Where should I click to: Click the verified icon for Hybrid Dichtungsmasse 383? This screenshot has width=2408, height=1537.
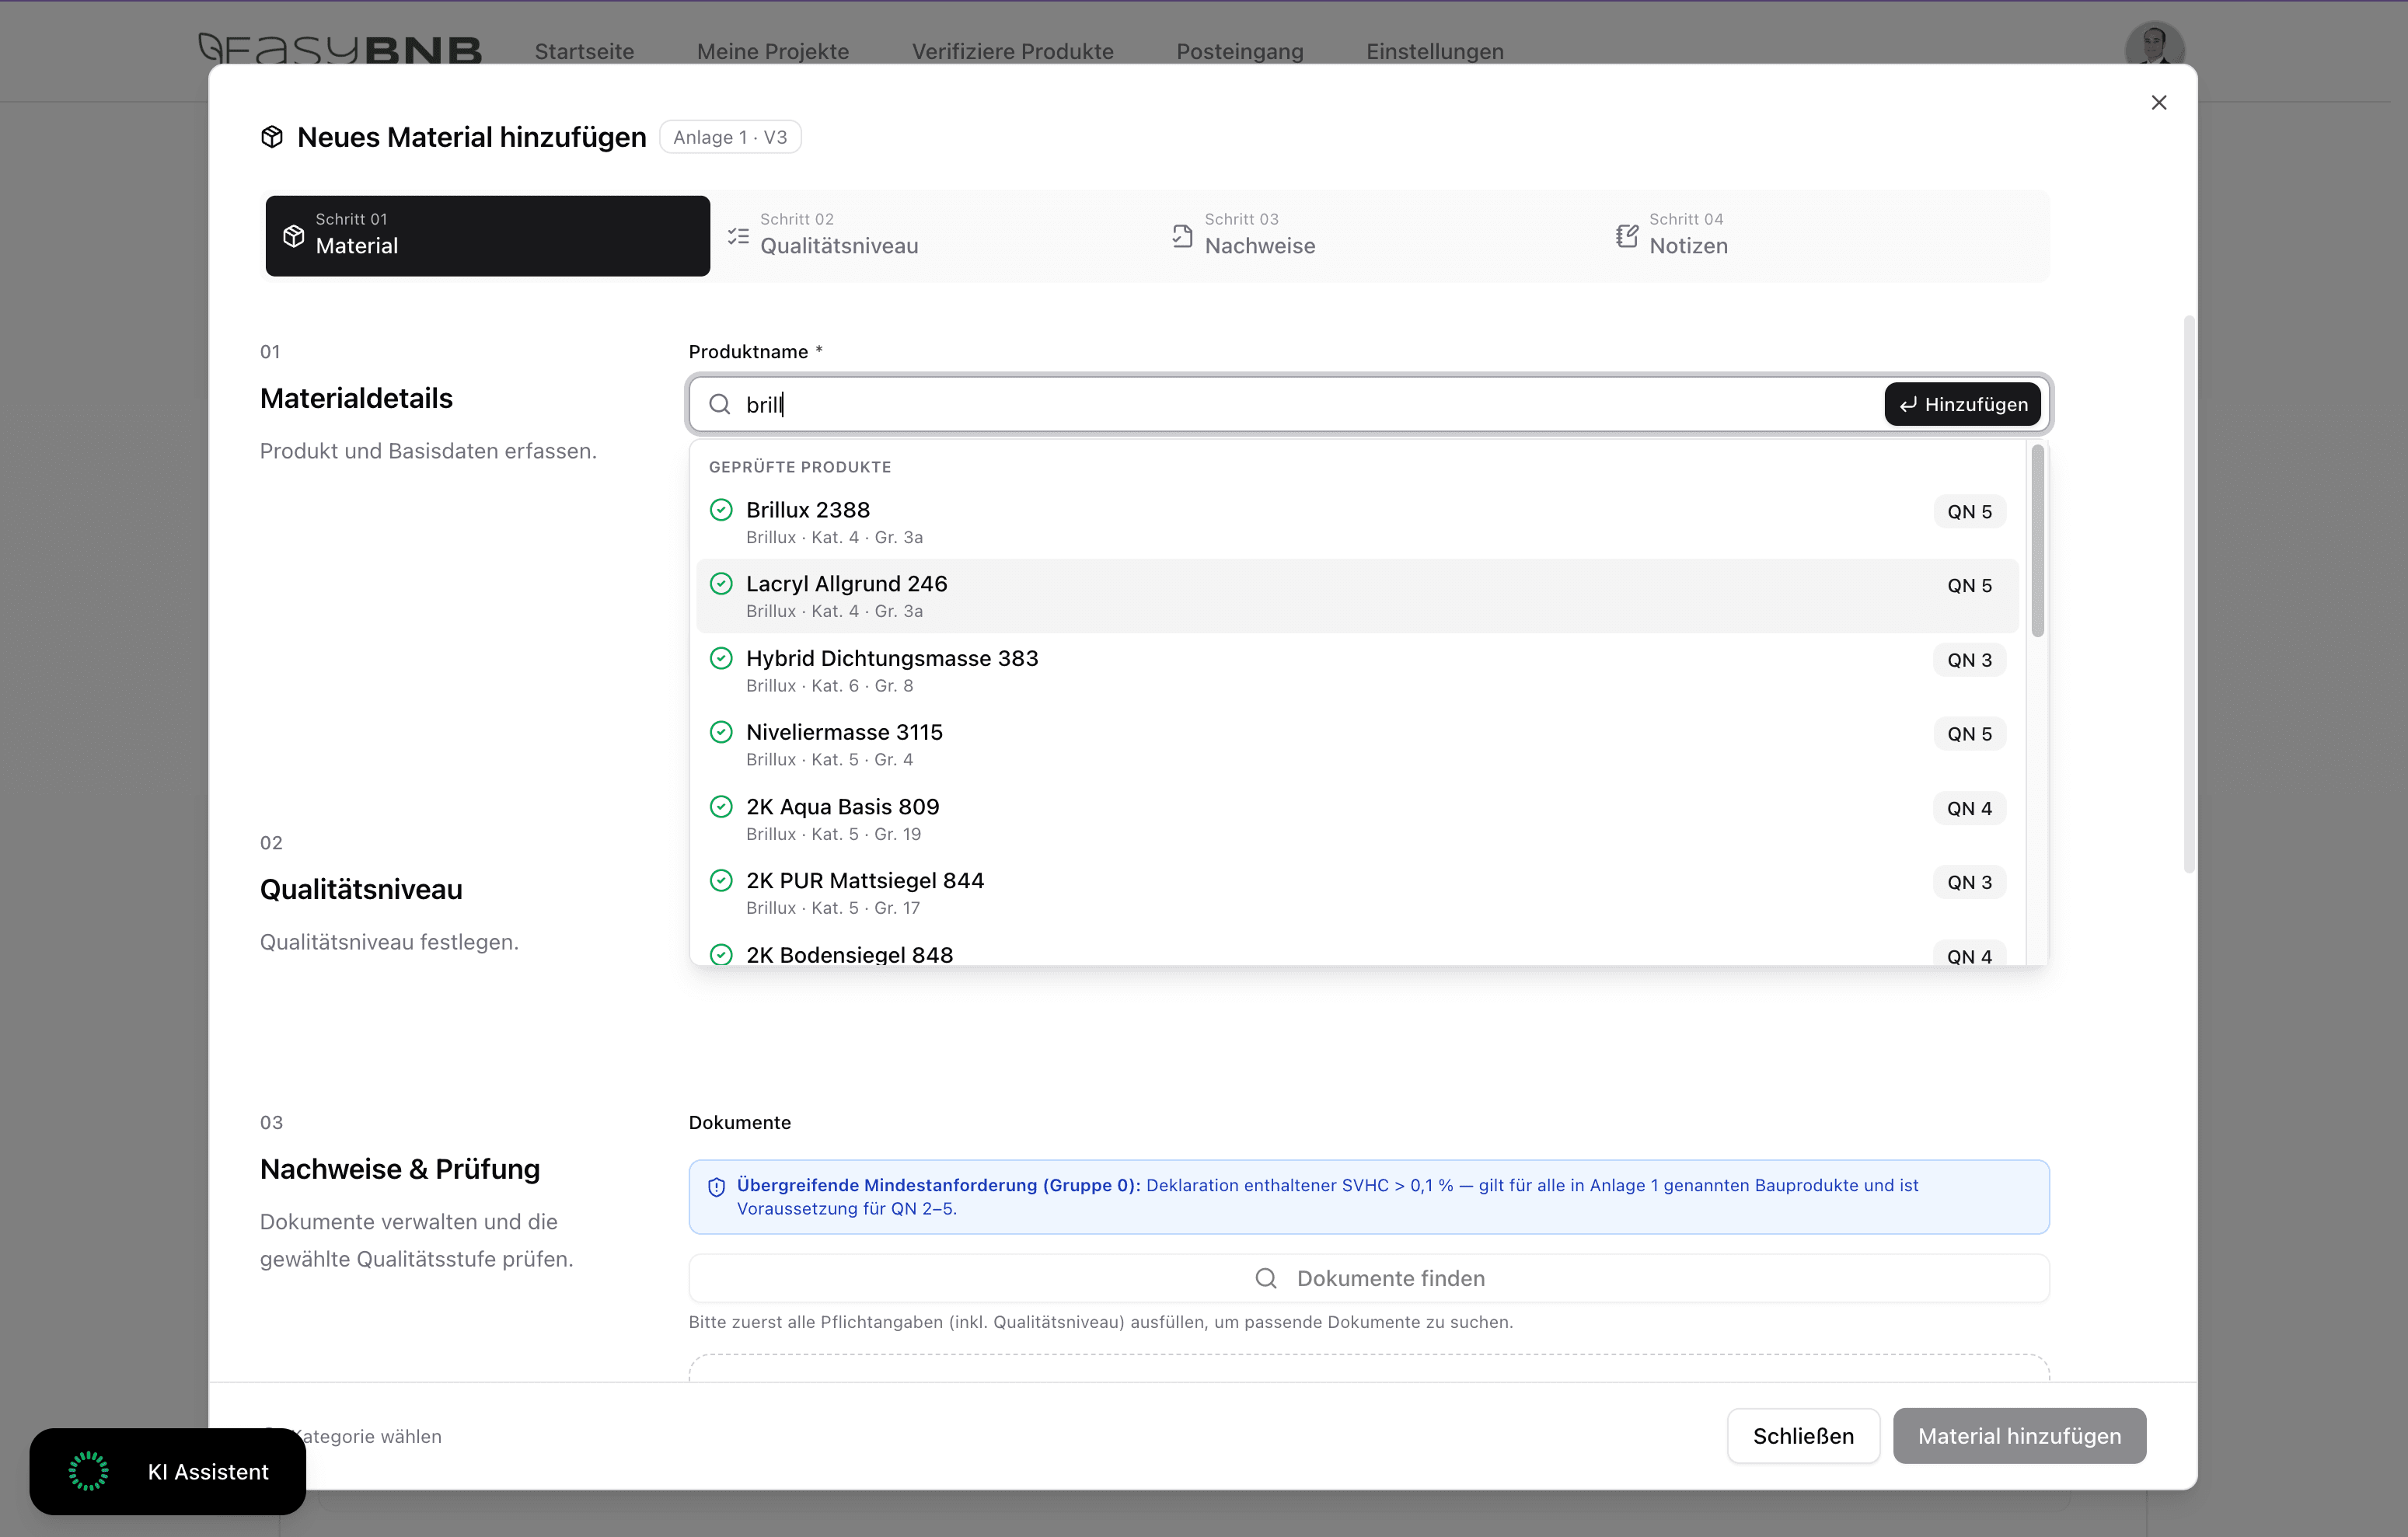721,658
